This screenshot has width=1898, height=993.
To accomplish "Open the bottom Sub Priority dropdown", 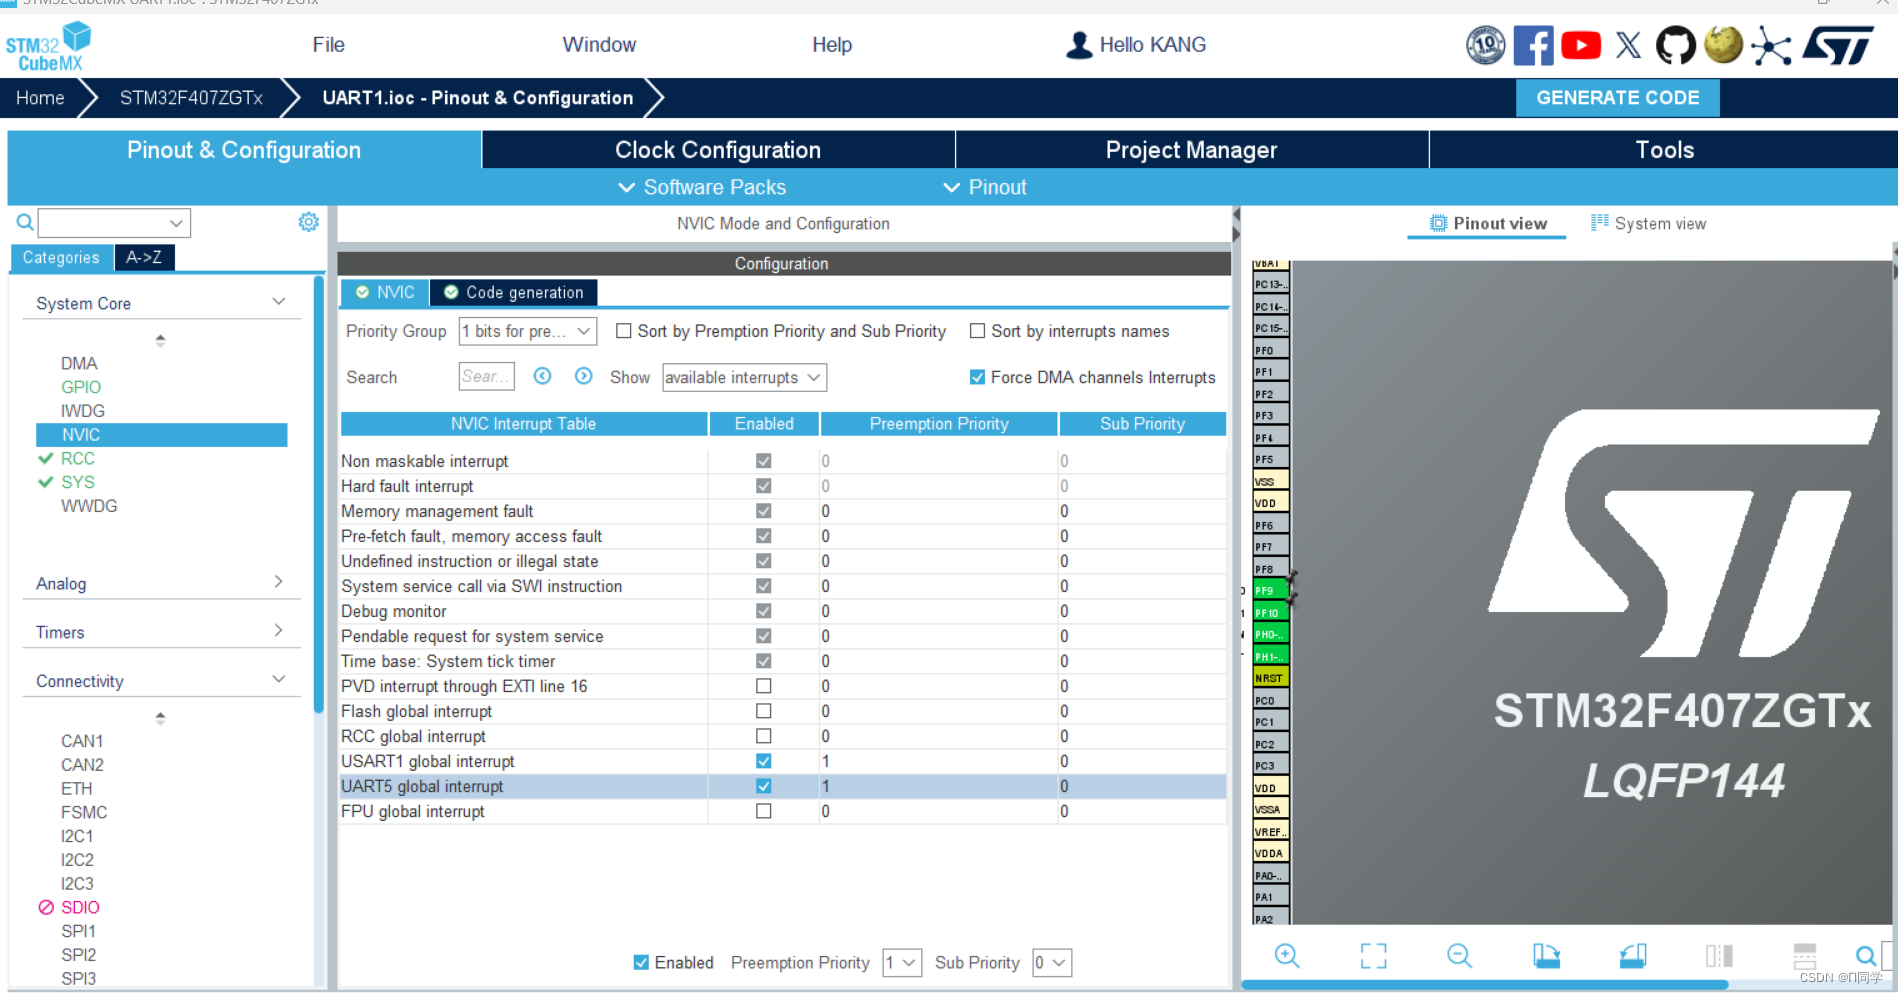I will click(x=1052, y=962).
